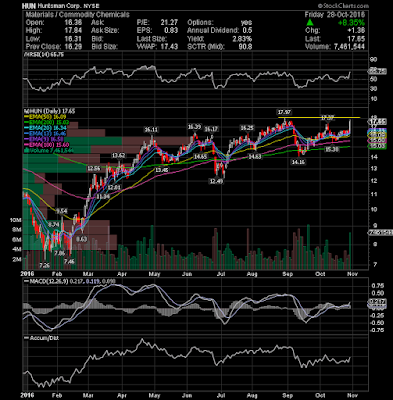393x400 pixels.
Task: Open the StockCharts.com watermark link
Action: click(x=343, y=6)
